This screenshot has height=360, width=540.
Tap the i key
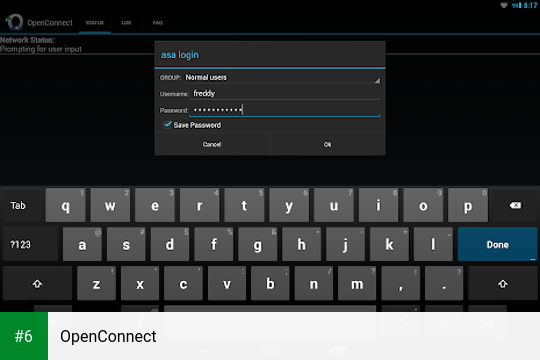click(x=378, y=205)
